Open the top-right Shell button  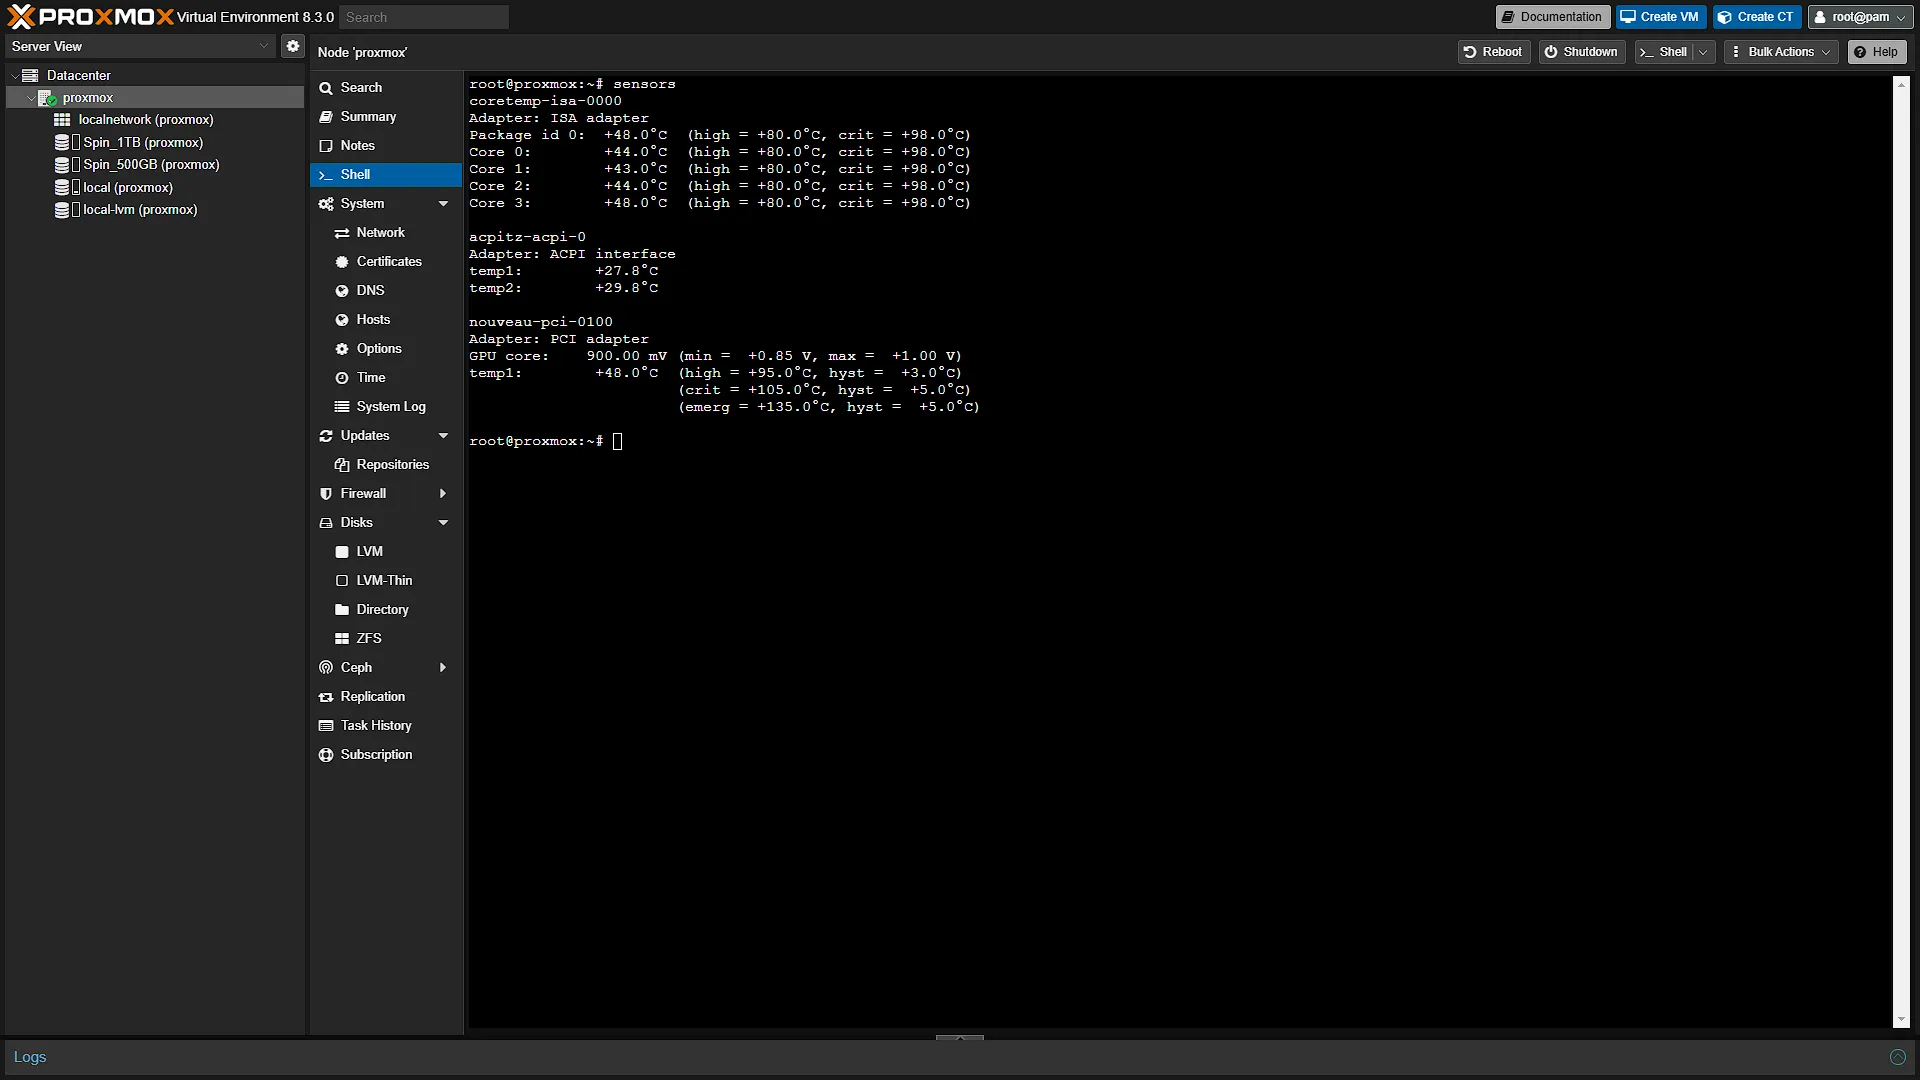1665,52
